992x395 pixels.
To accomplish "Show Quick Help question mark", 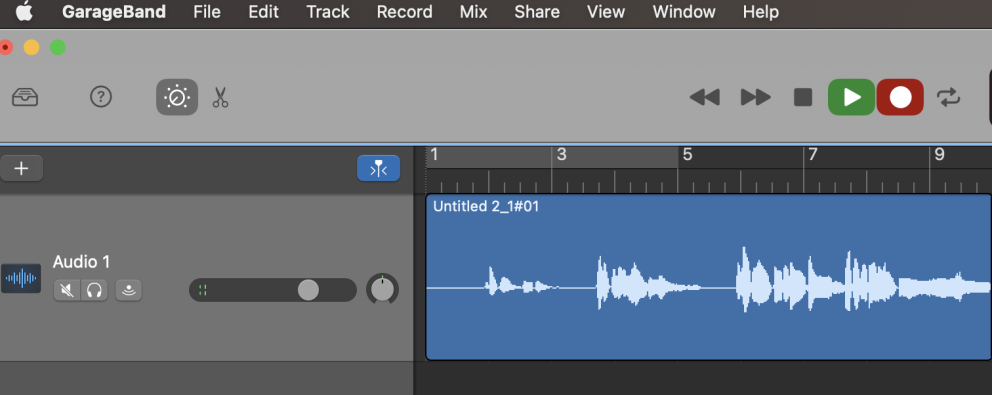I will 101,97.
